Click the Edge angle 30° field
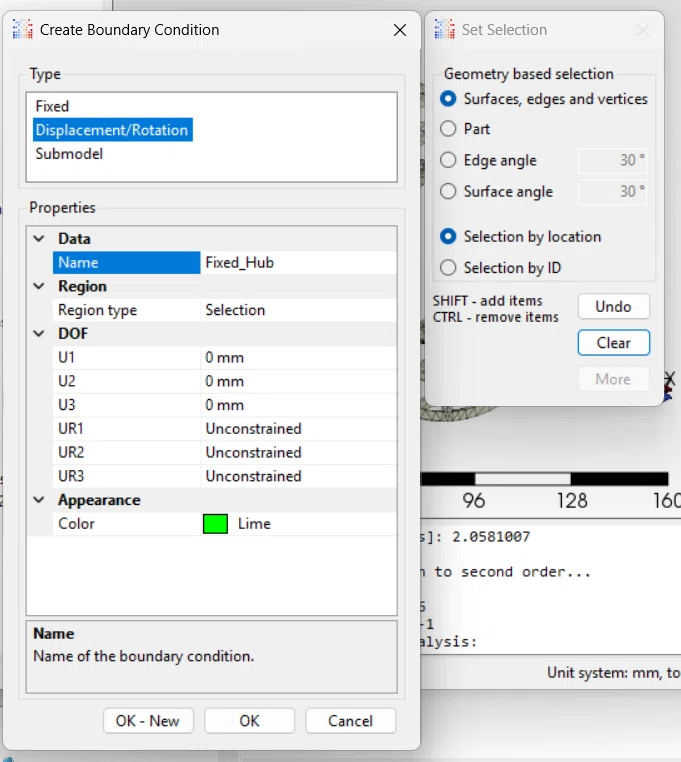This screenshot has height=762, width=681. click(x=613, y=160)
